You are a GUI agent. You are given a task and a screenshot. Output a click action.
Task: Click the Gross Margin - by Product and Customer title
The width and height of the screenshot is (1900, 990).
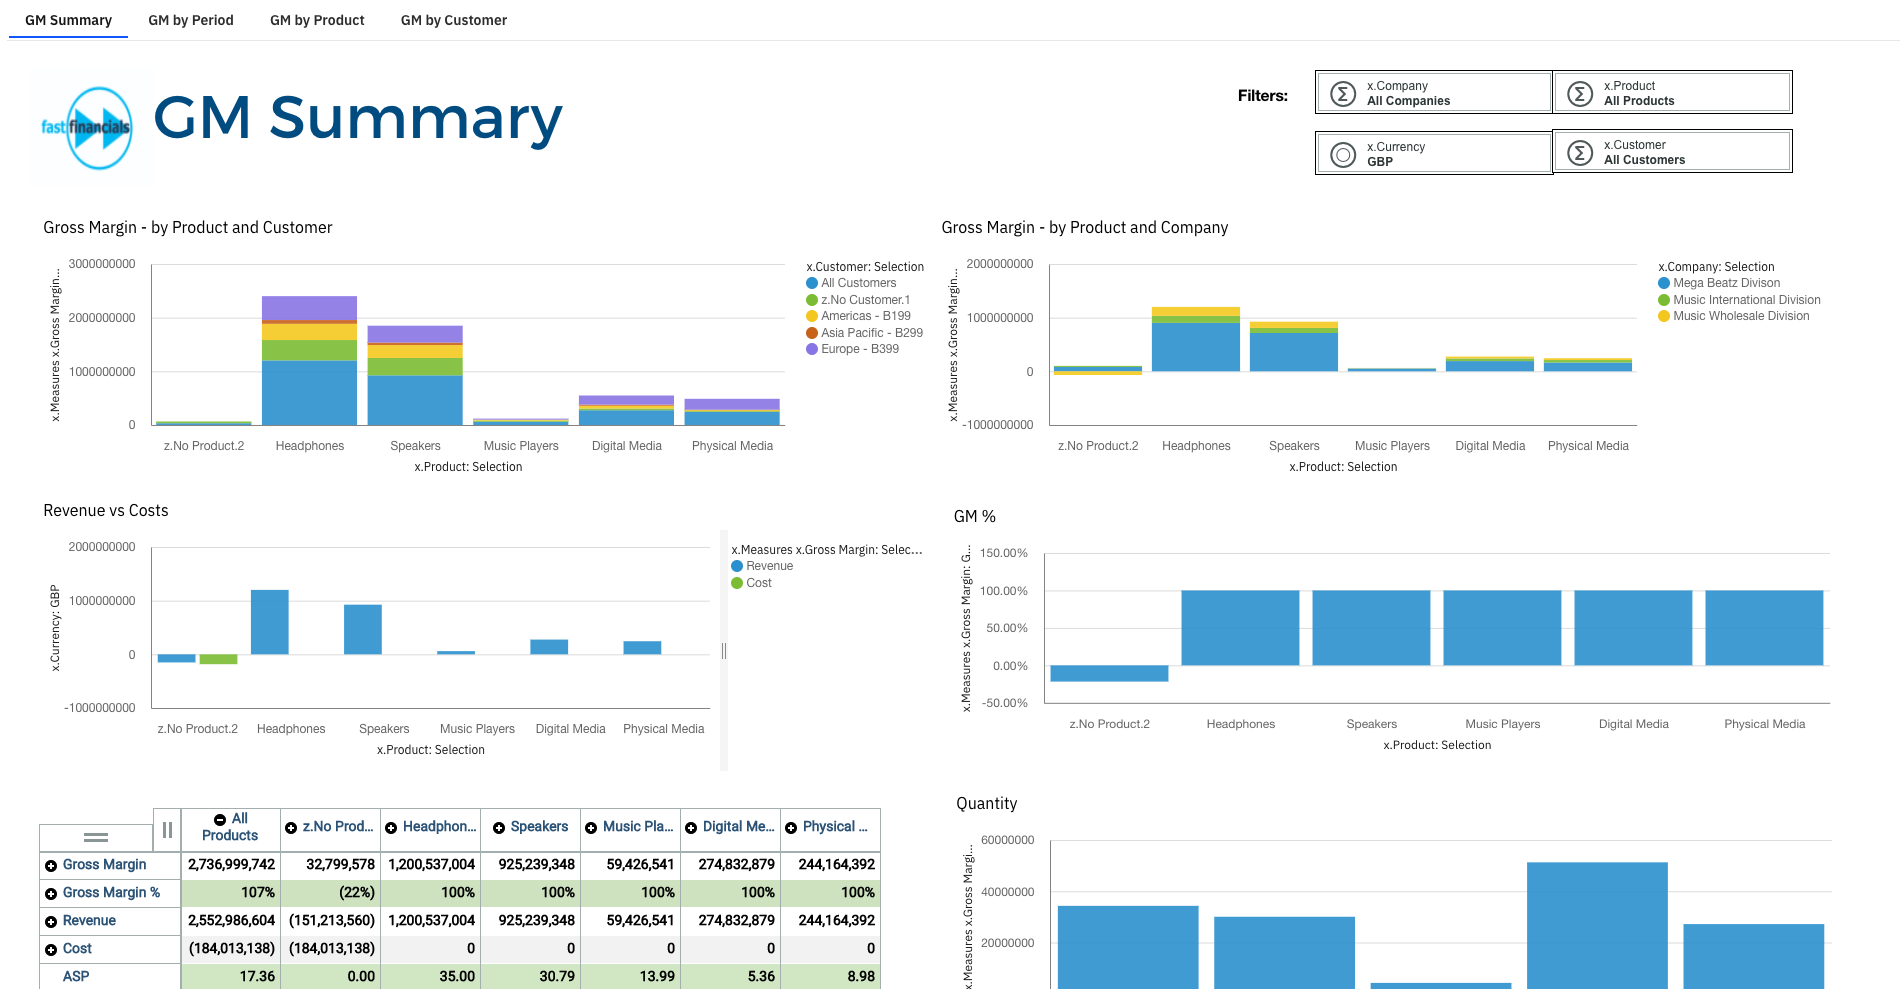coord(188,228)
